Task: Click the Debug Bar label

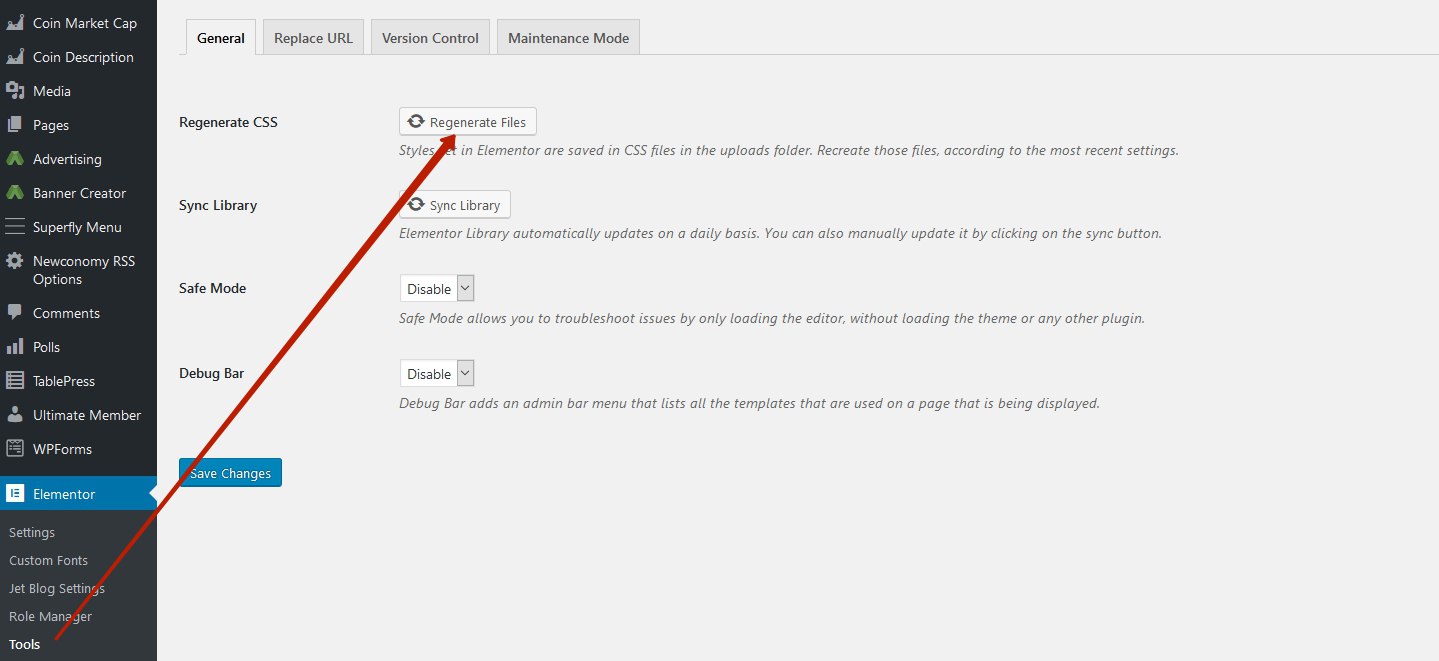Action: 211,373
